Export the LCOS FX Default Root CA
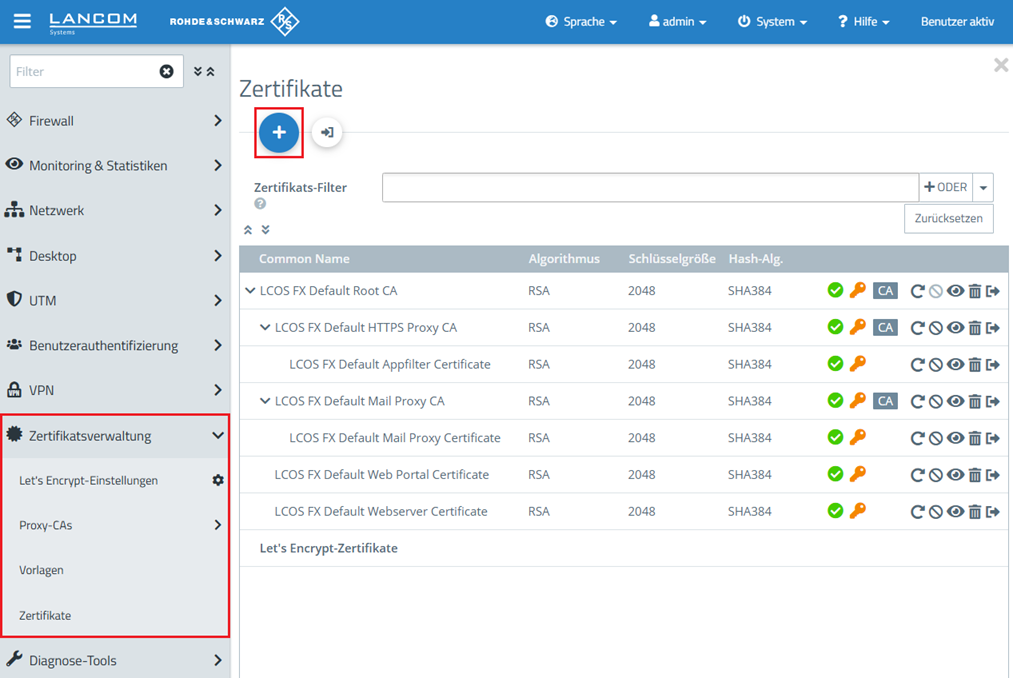Screen dimensions: 1013x678 [993, 290]
